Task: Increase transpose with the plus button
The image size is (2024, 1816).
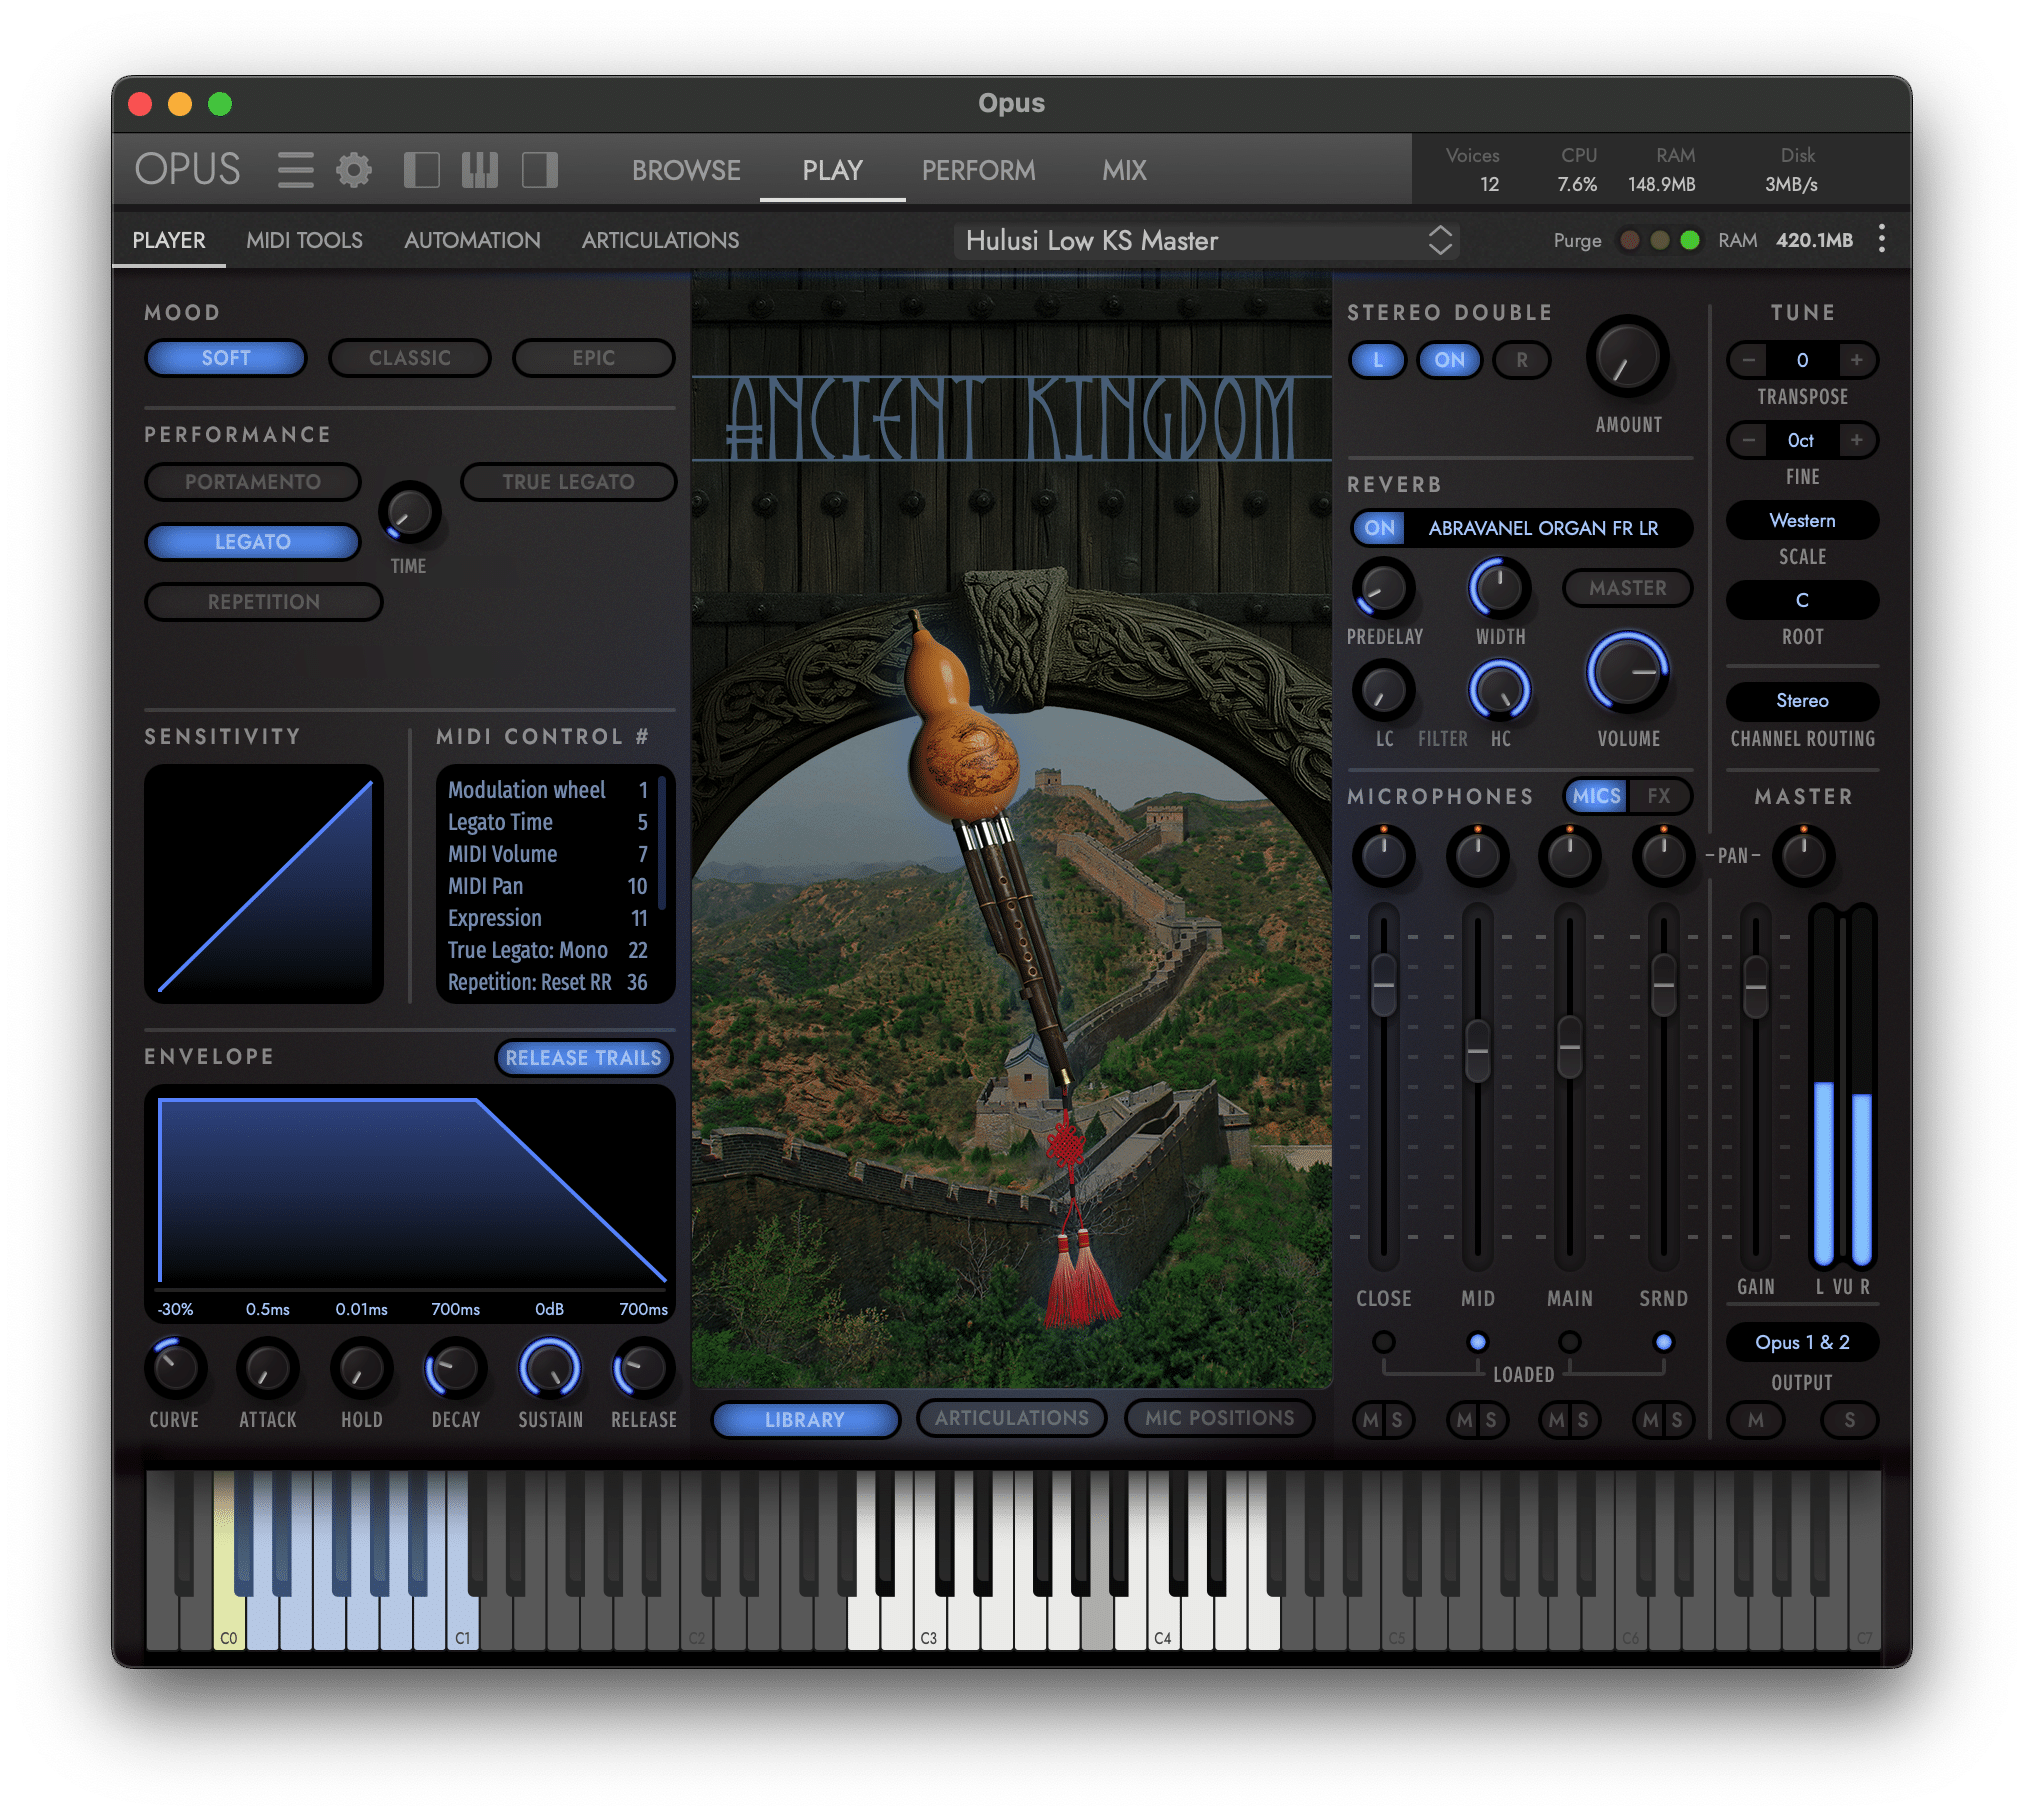Action: click(x=1856, y=360)
